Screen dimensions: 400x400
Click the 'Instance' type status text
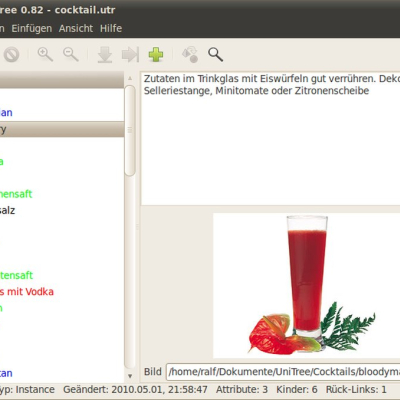pyautogui.click(x=35, y=389)
